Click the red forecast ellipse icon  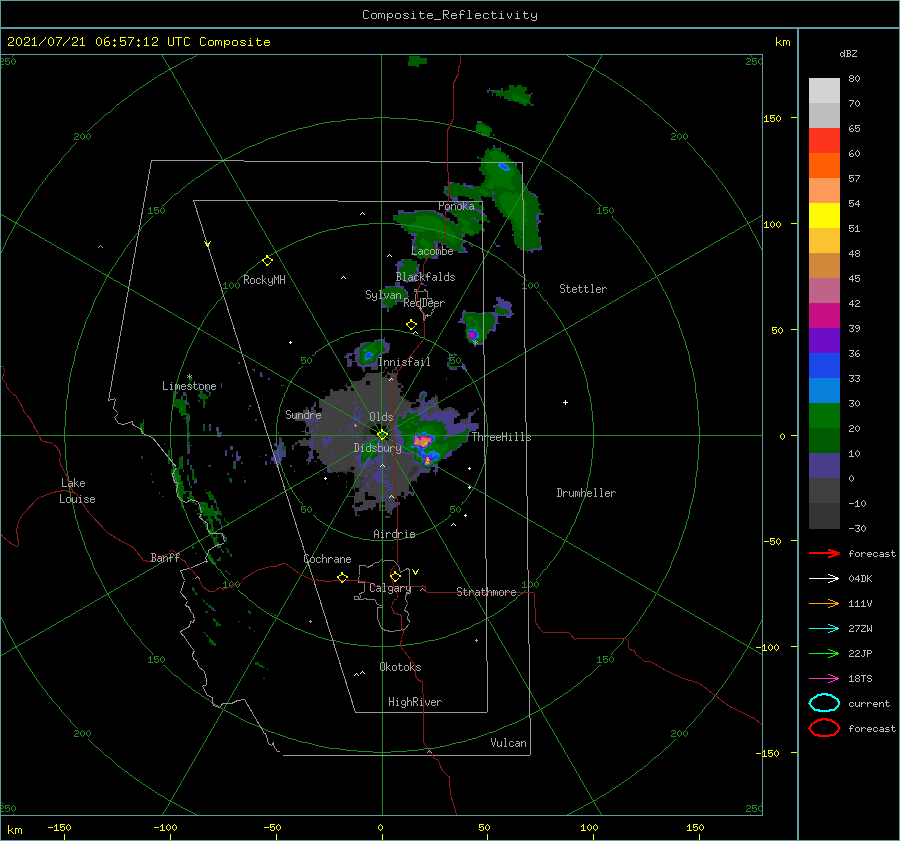[824, 728]
